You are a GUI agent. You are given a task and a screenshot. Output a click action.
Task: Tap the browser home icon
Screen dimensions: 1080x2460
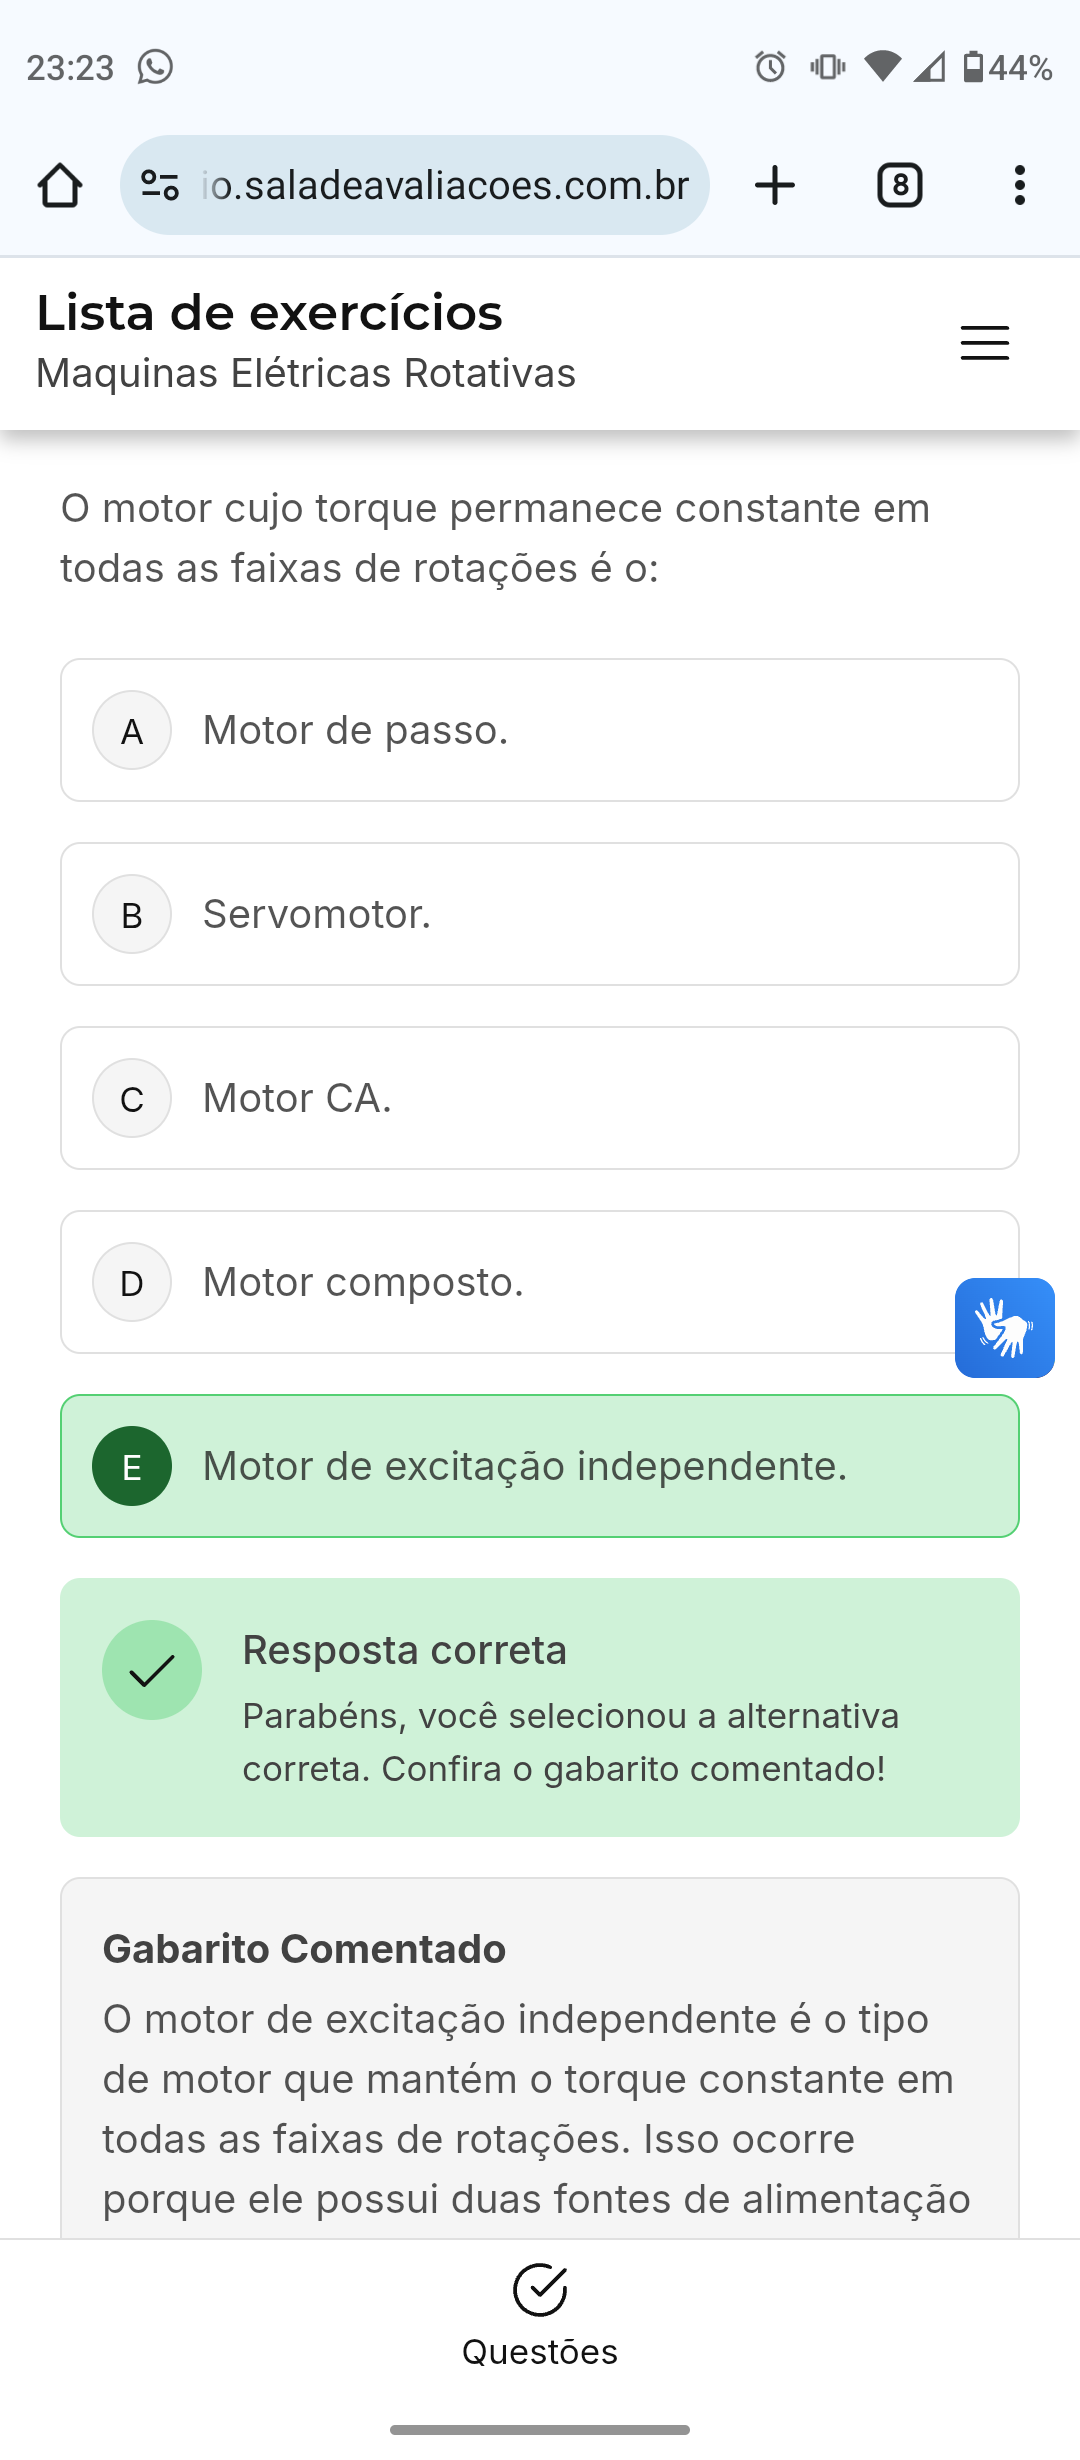[x=60, y=185]
